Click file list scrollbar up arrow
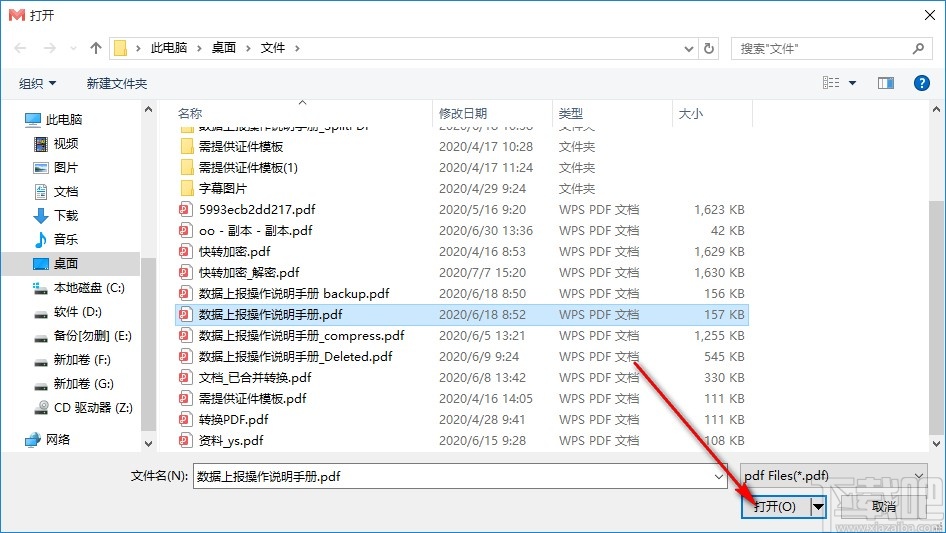The image size is (946, 533). coord(936,110)
